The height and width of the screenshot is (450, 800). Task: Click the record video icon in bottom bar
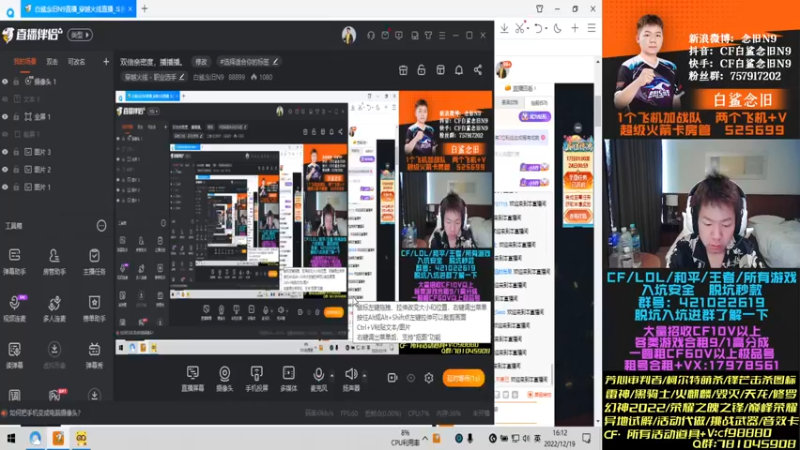(x=392, y=378)
